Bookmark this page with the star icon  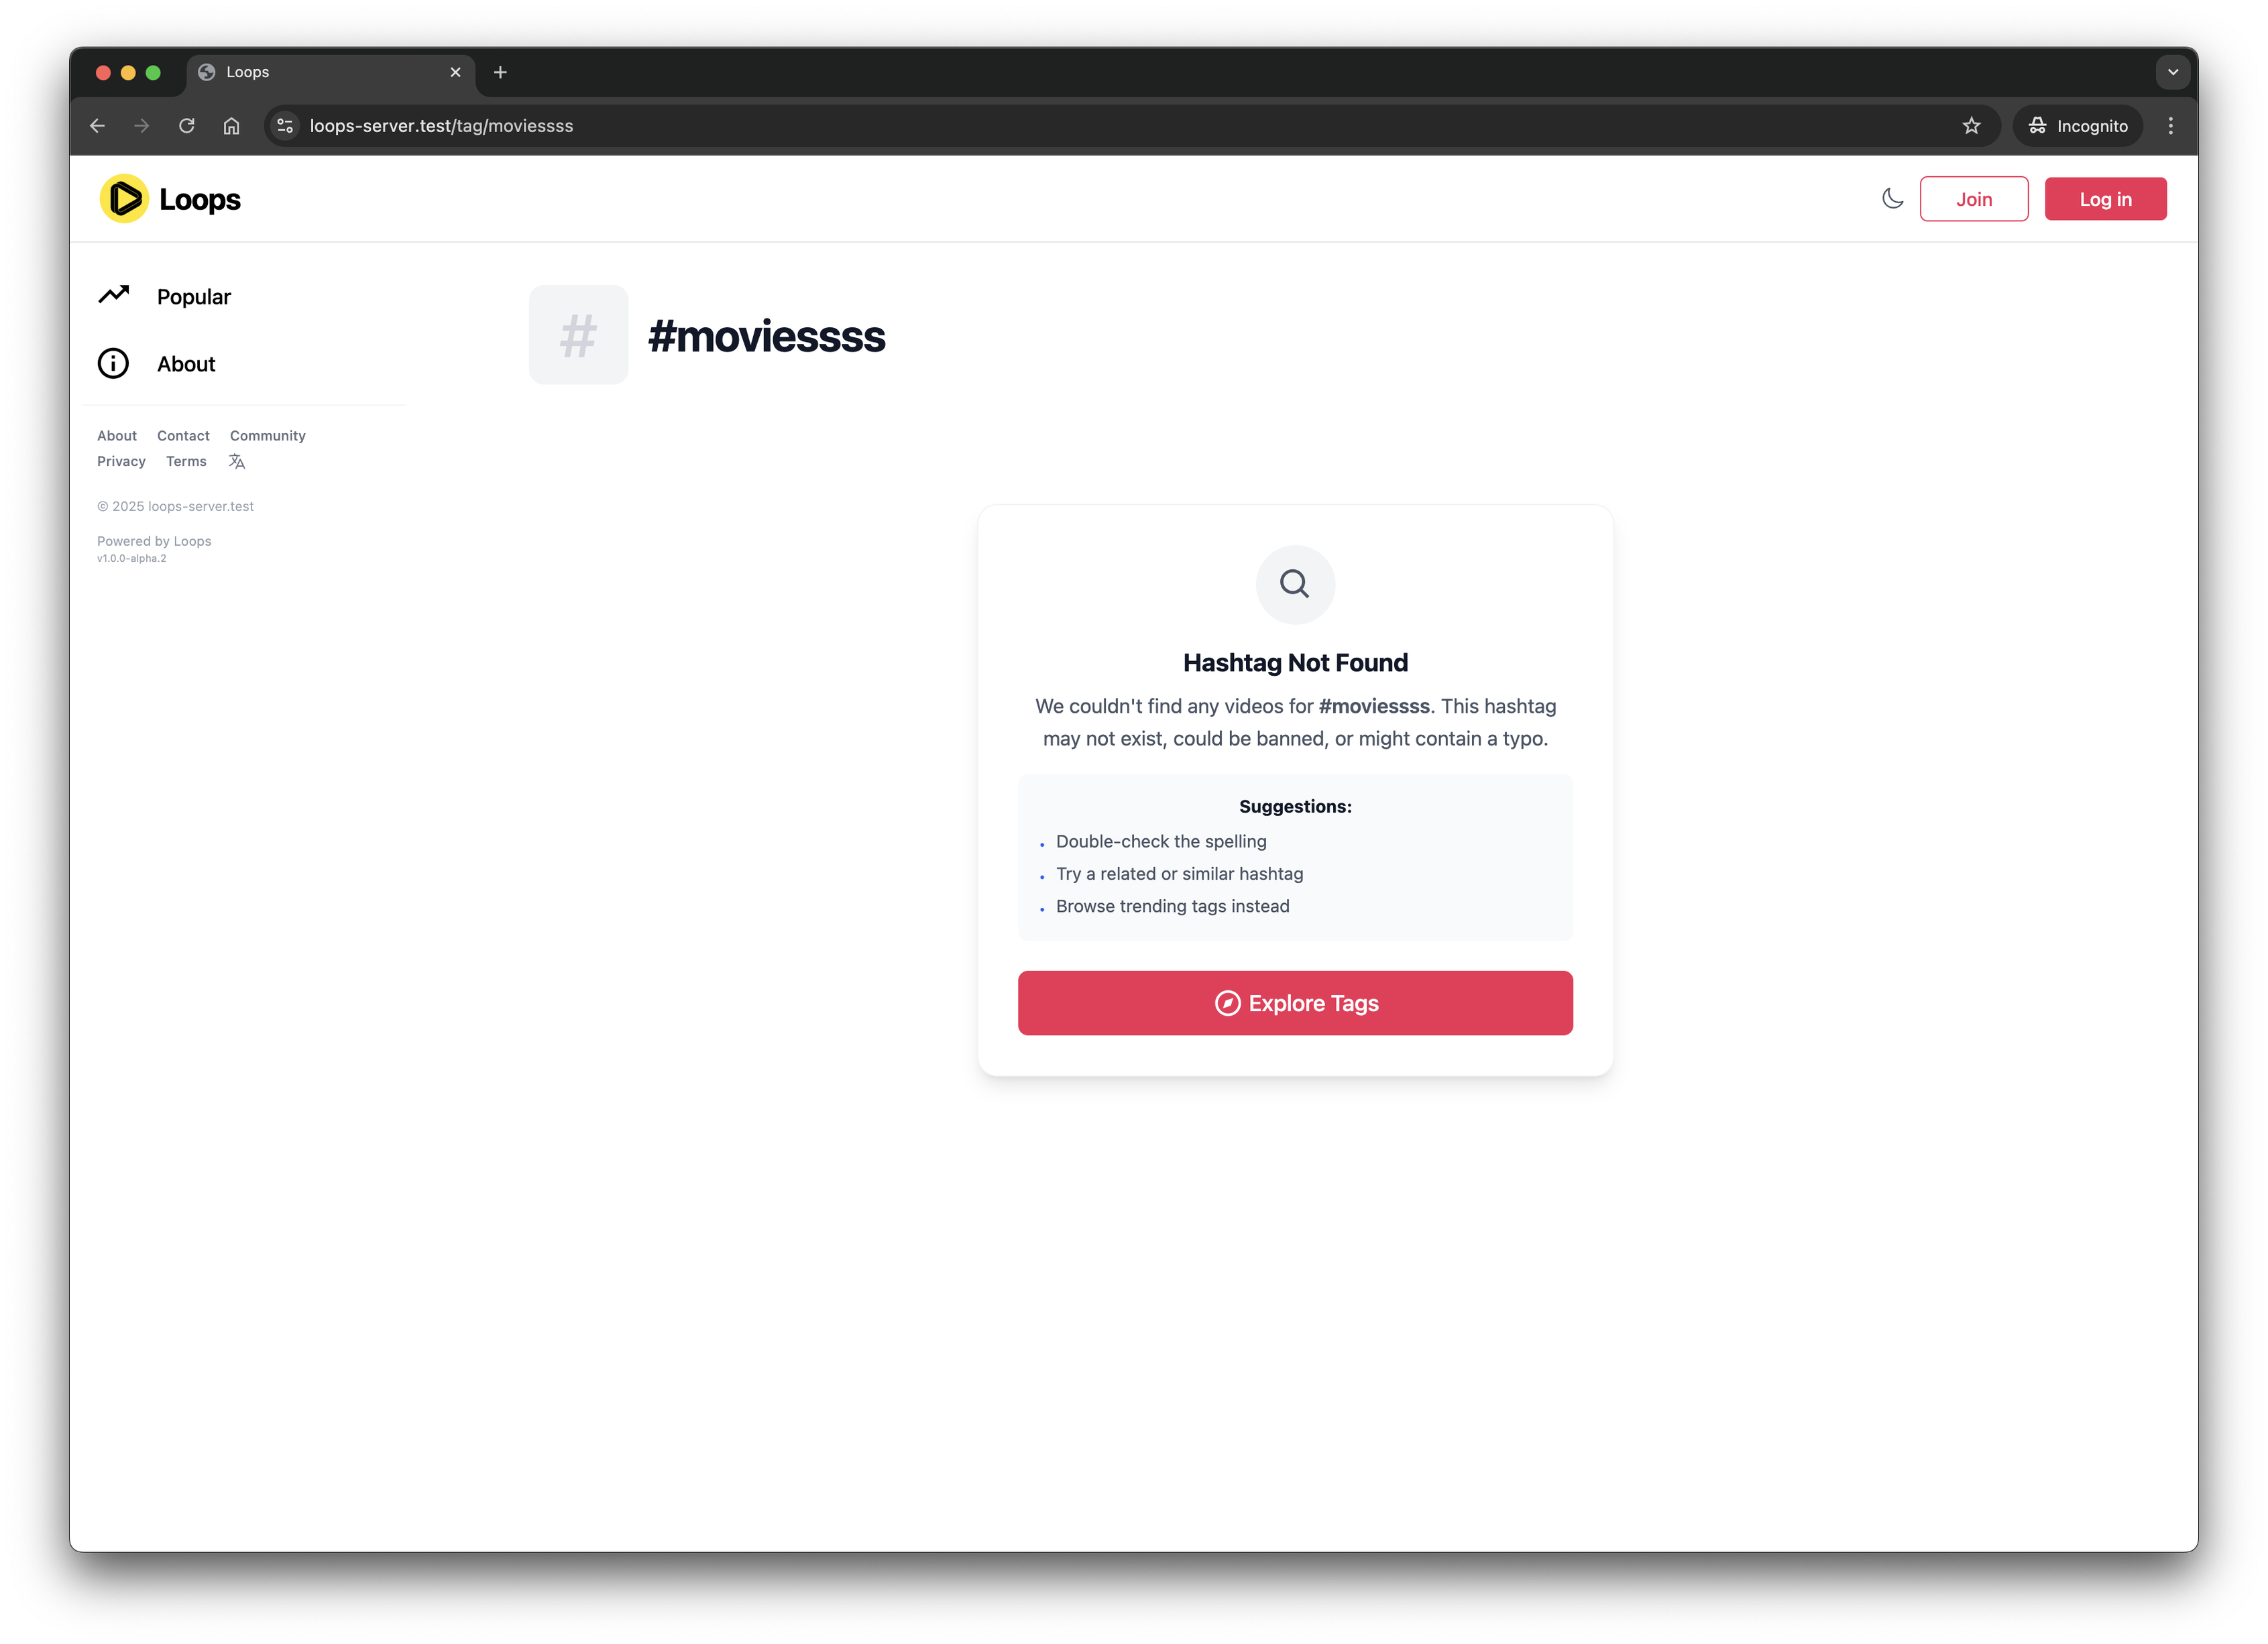point(1971,126)
